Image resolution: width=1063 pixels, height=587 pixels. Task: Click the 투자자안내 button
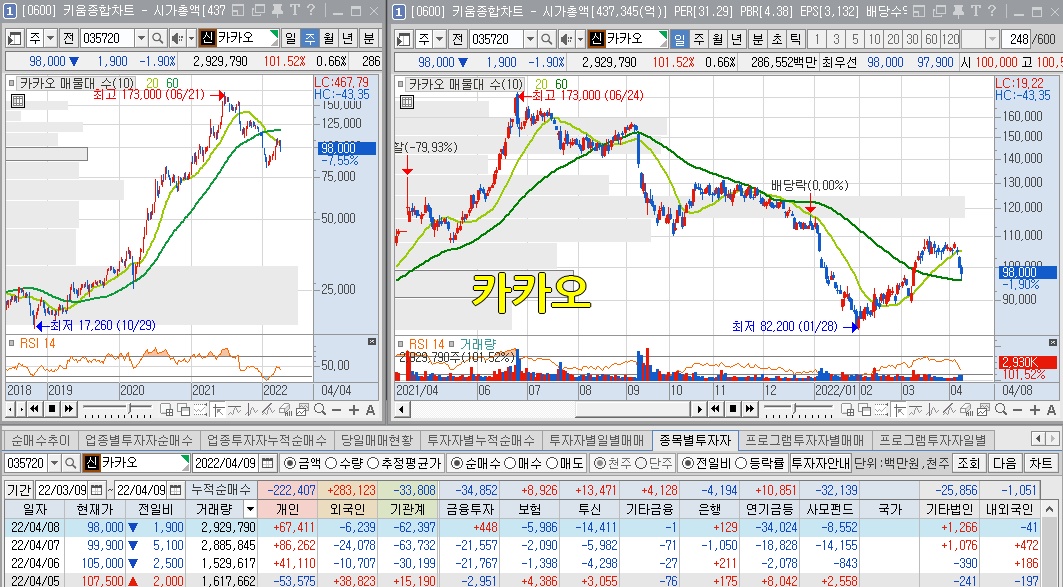[x=820, y=463]
